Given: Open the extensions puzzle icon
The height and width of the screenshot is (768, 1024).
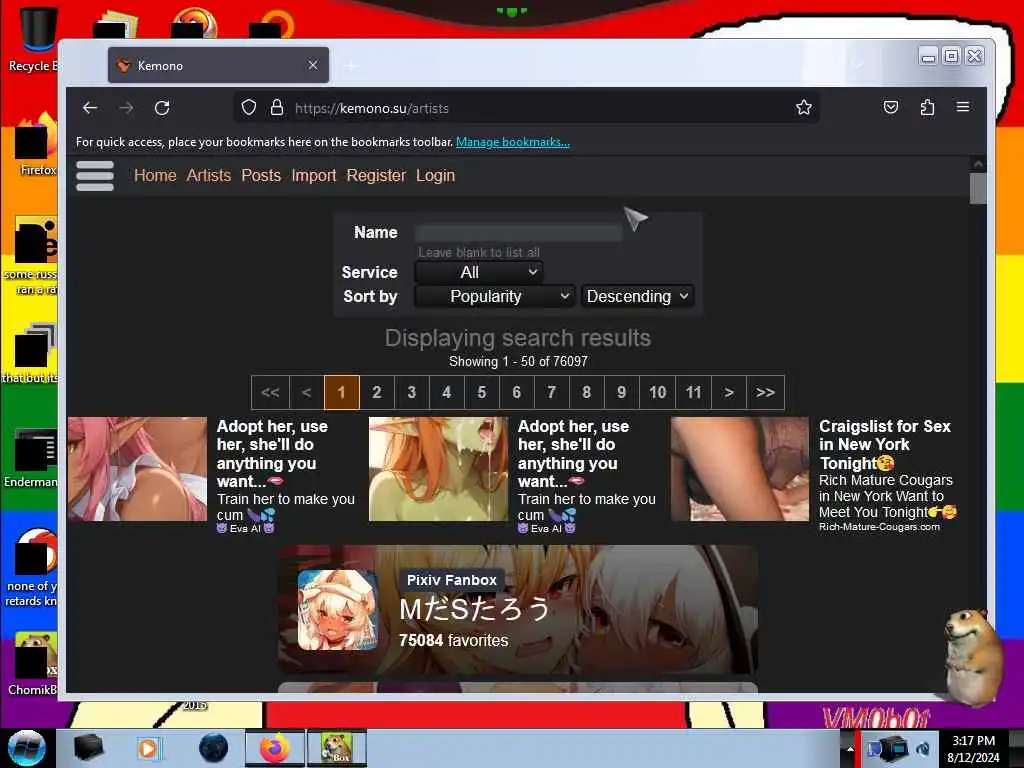Looking at the screenshot, I should pyautogui.click(x=927, y=107).
